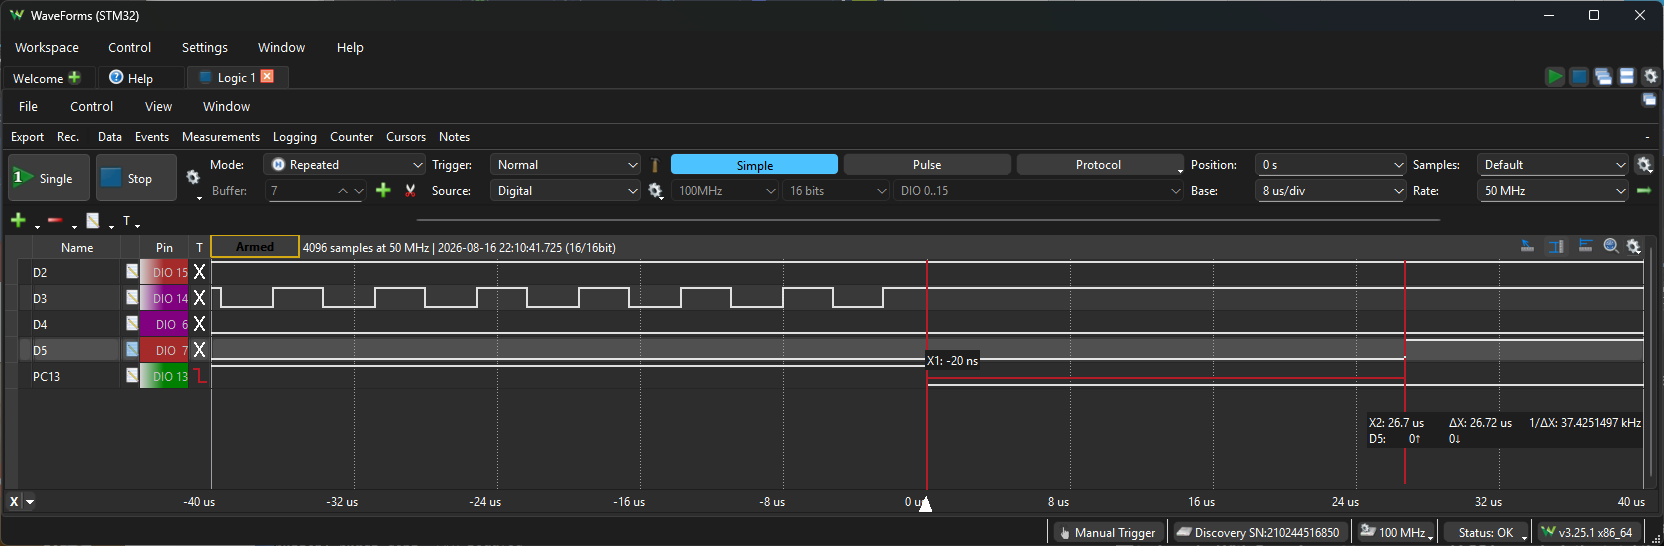Click the Single acquisition button
Viewport: 1664px width, 546px height.
(x=49, y=178)
